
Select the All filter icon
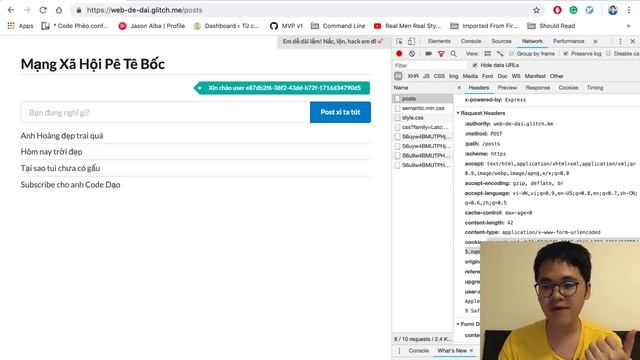[x=398, y=76]
